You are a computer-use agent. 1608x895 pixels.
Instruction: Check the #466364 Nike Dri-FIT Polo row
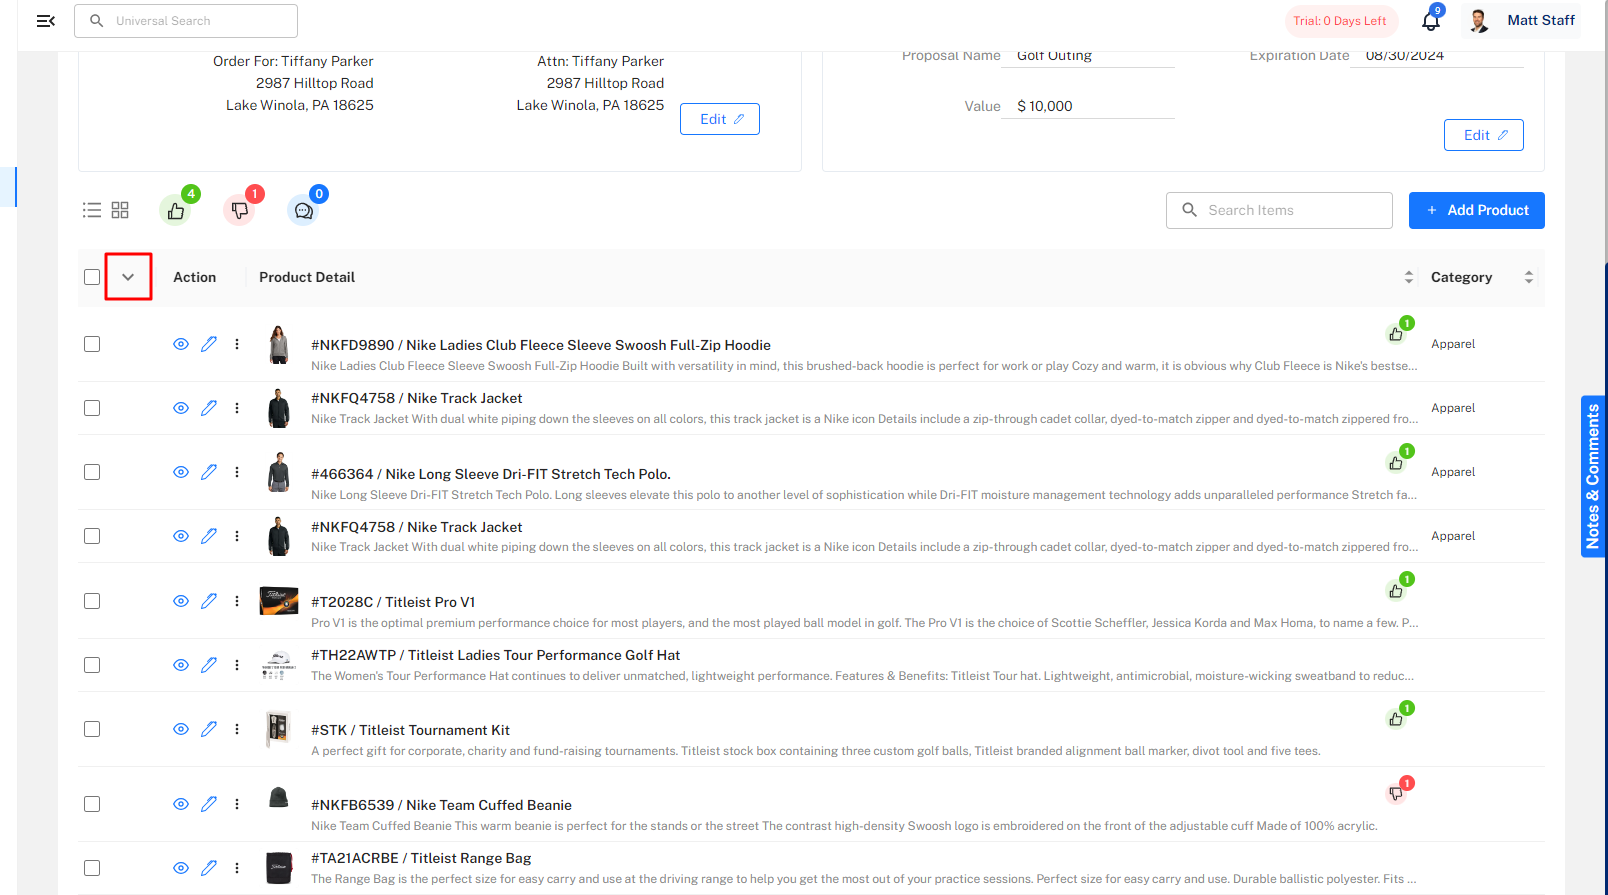(92, 472)
